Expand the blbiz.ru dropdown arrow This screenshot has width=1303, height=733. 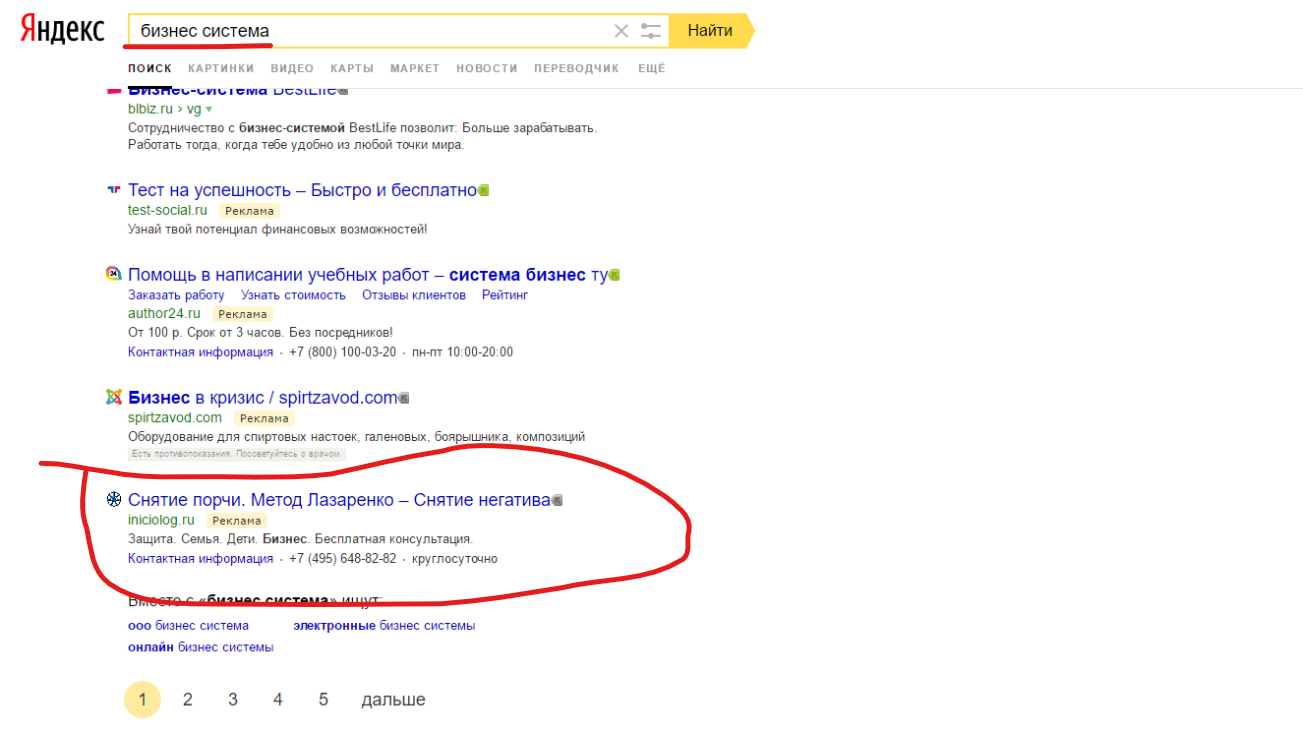click(x=209, y=109)
